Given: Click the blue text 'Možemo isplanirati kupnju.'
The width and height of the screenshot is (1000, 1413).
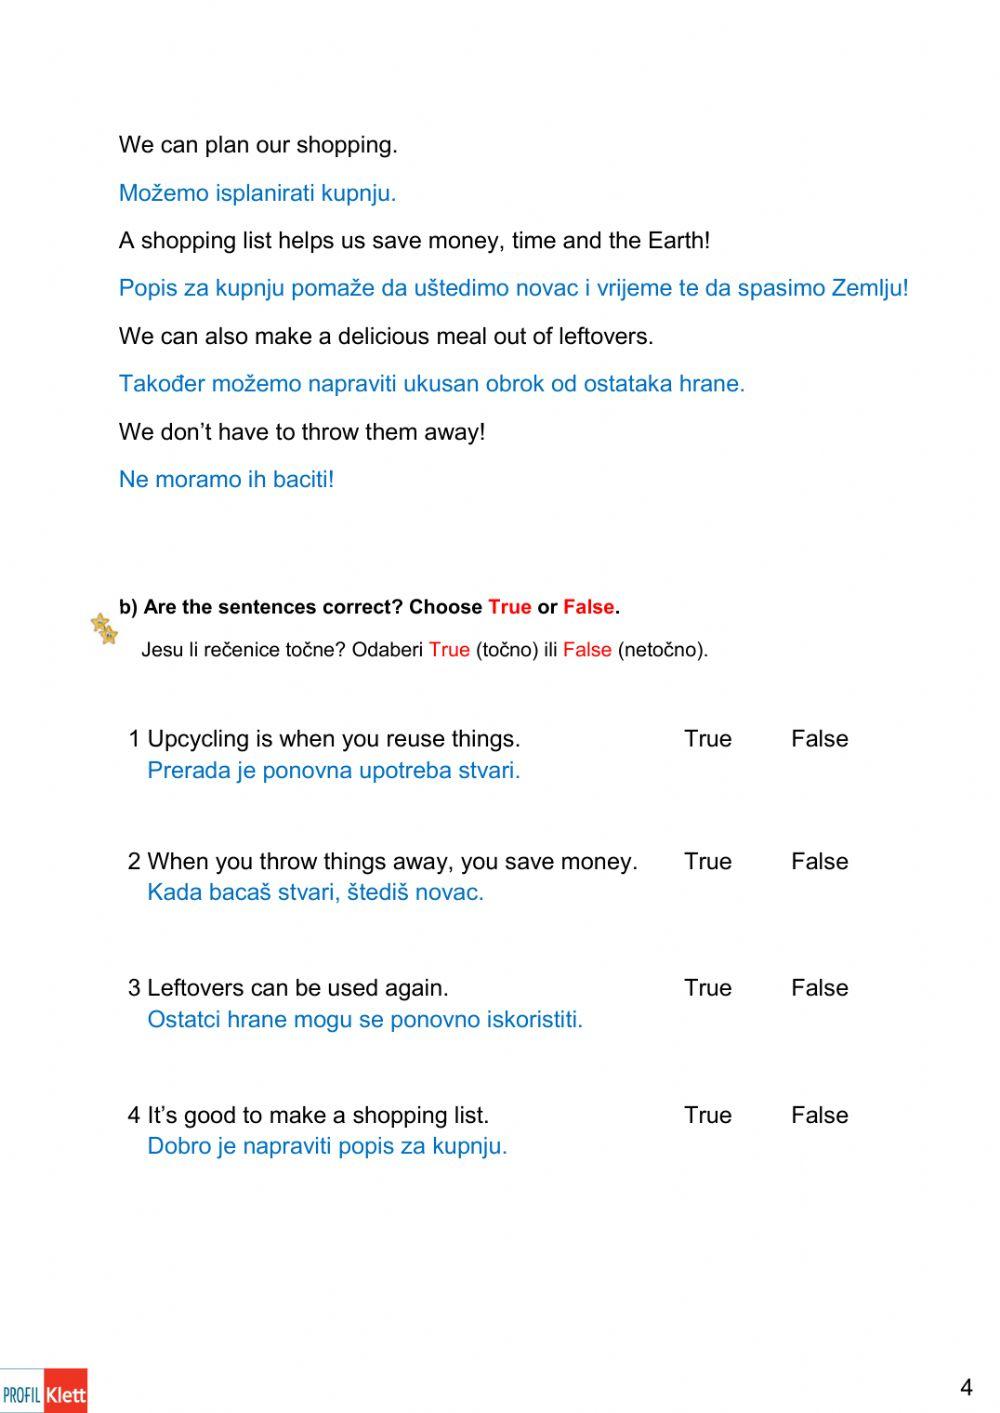Looking at the screenshot, I should tap(257, 193).
